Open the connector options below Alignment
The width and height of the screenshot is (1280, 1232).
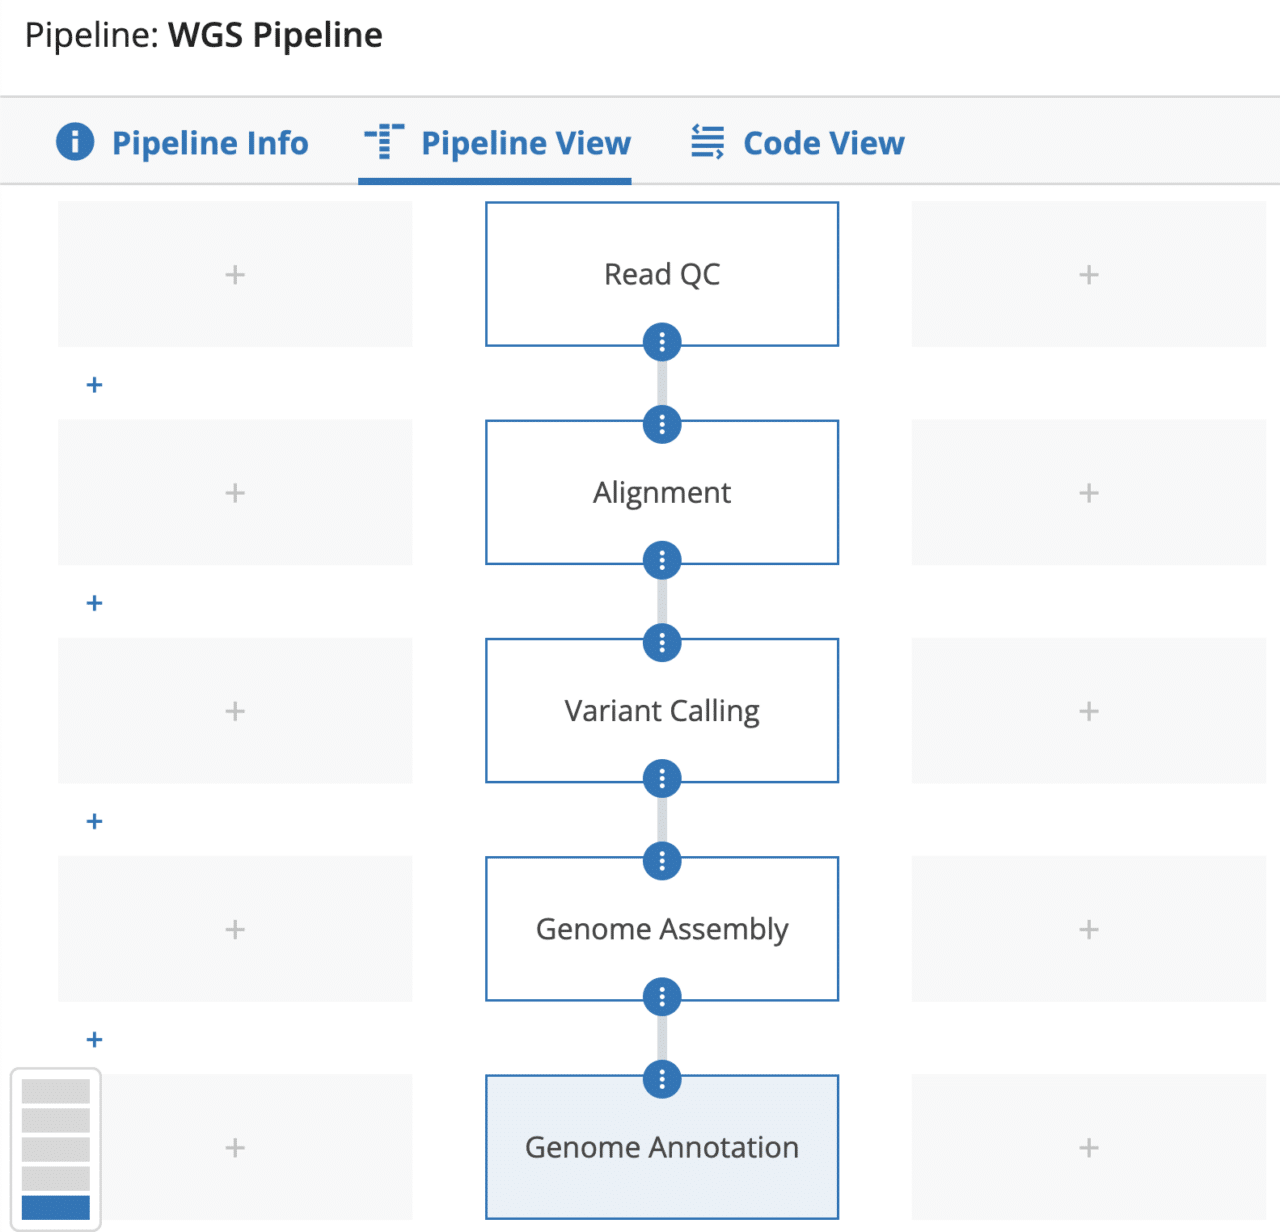coord(661,560)
